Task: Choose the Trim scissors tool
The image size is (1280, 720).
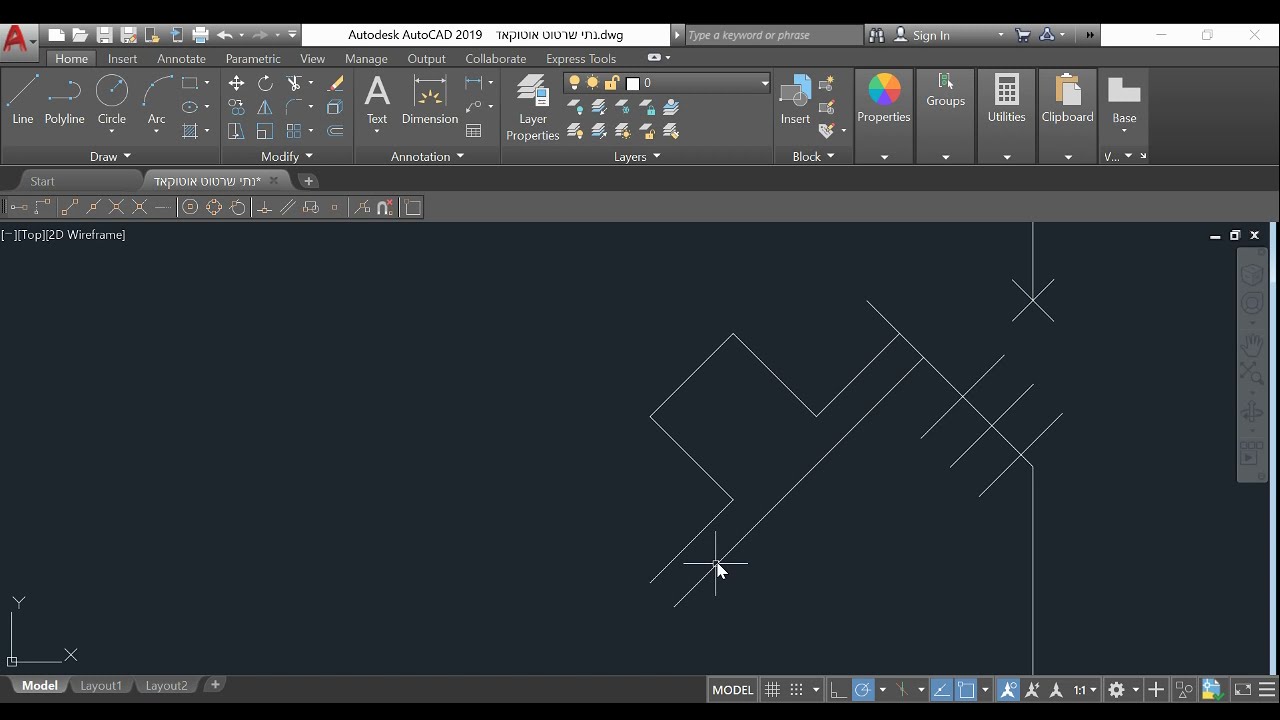Action: (294, 83)
